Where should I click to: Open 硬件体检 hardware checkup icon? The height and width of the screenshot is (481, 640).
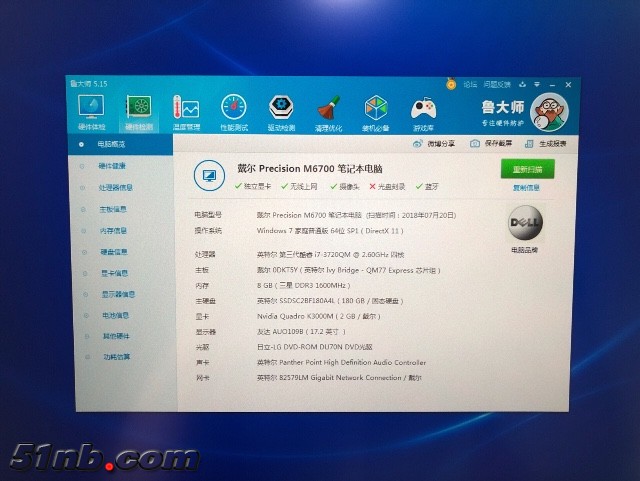pos(90,110)
